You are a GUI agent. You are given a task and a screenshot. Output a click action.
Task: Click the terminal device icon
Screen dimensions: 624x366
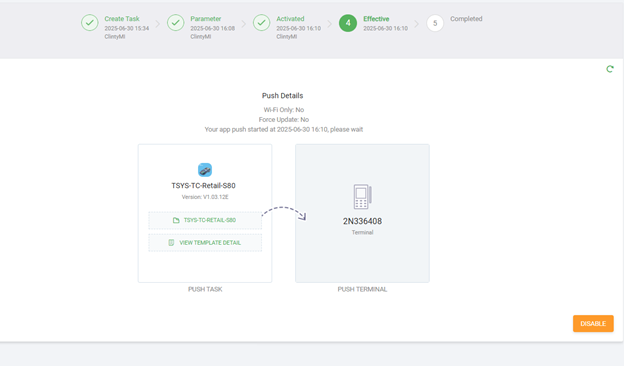coord(362,196)
